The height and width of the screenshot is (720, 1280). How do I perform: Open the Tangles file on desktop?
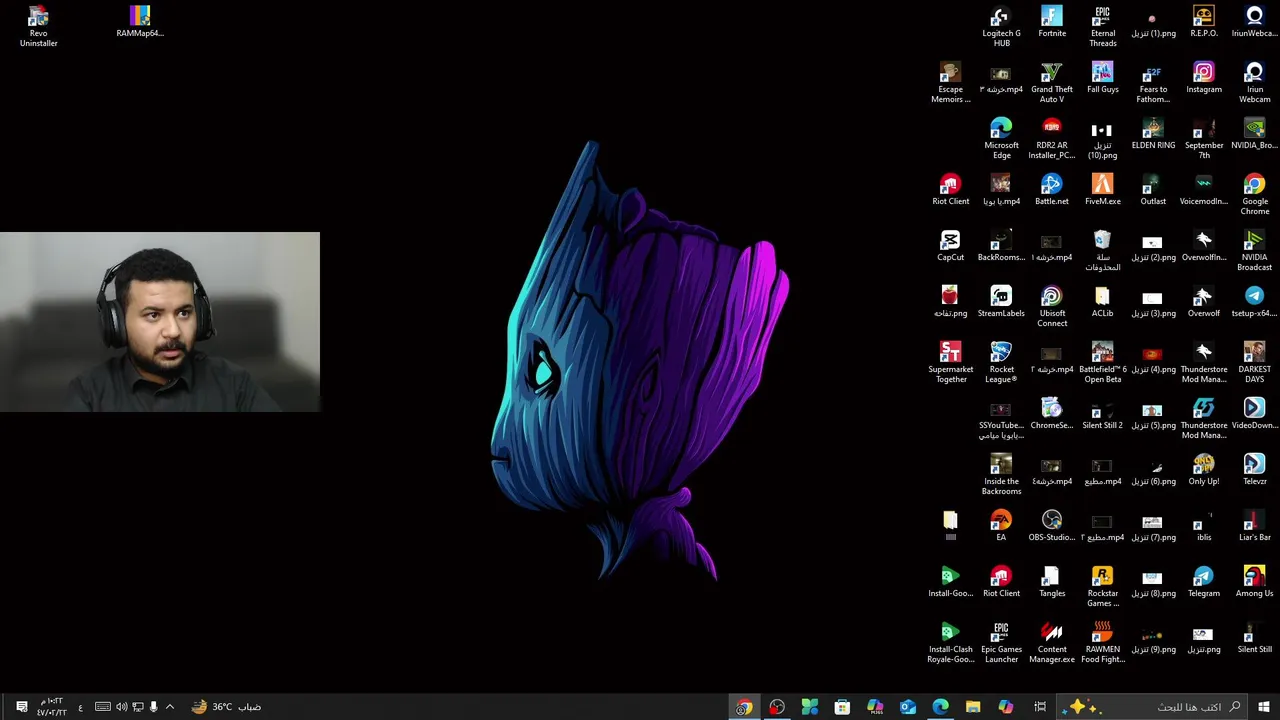click(1052, 582)
